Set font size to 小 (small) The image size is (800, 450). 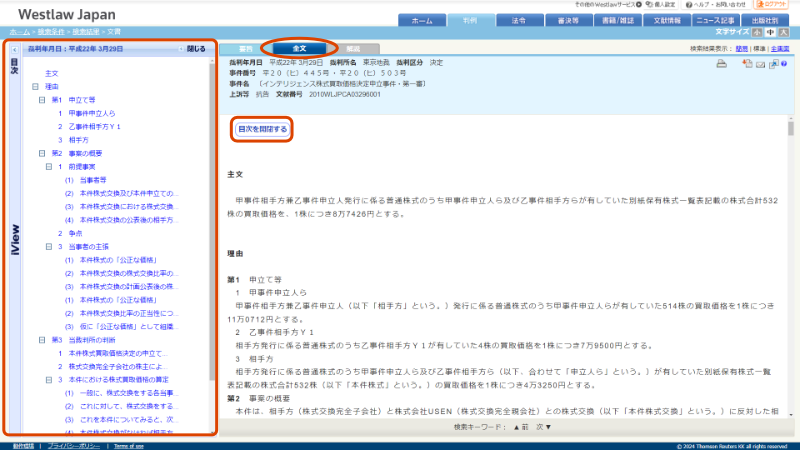(x=757, y=33)
